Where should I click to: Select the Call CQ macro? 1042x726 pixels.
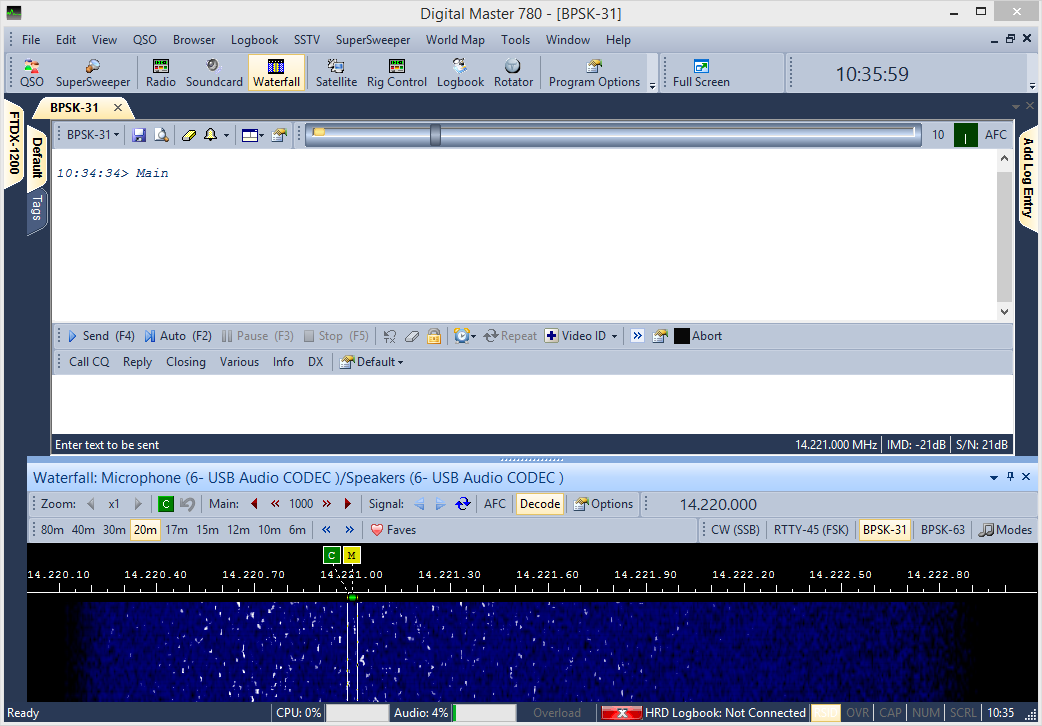click(x=89, y=362)
